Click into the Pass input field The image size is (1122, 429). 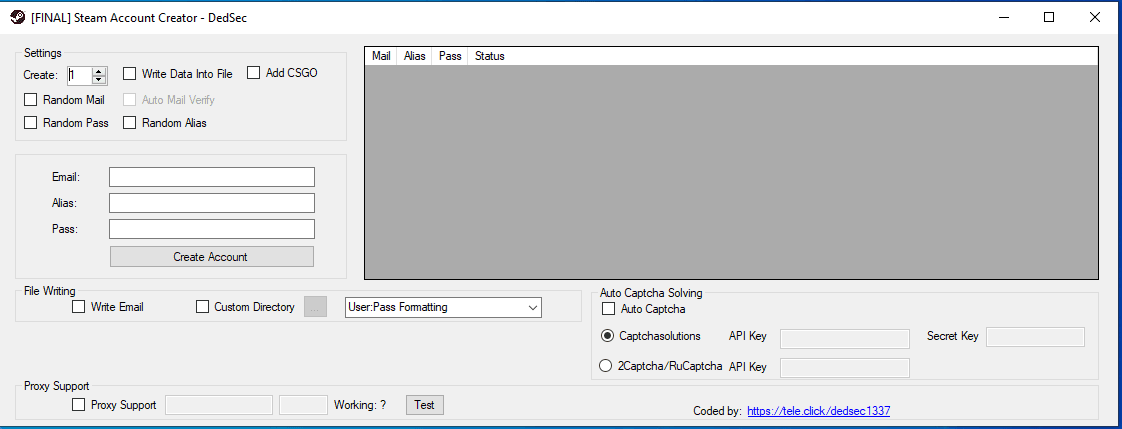click(212, 230)
